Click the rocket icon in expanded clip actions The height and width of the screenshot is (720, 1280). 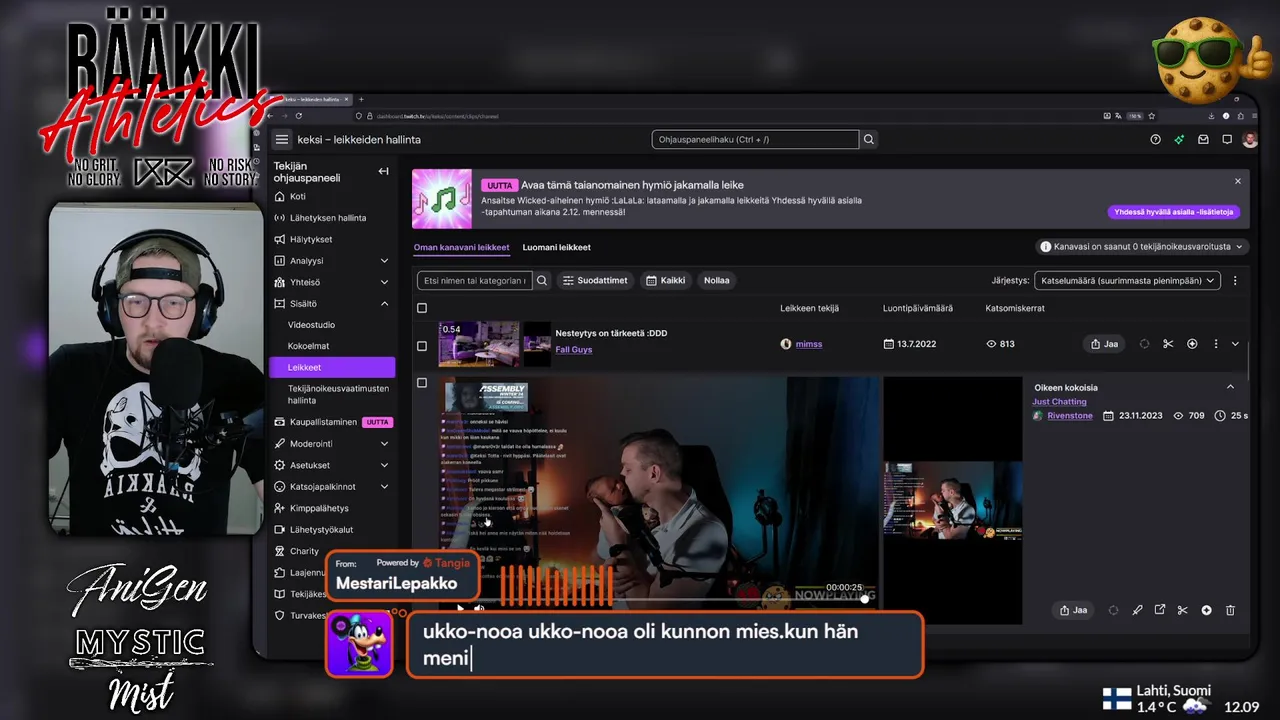pos(1137,610)
